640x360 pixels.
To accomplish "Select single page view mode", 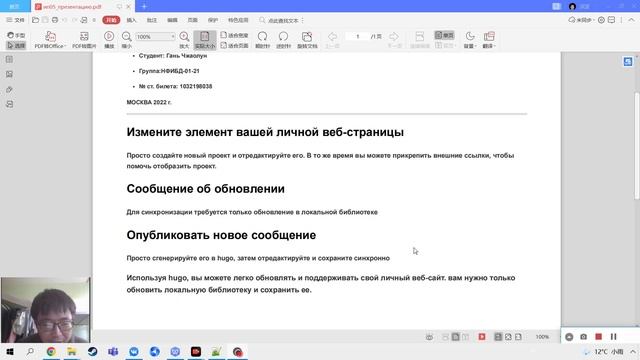I will click(444, 36).
